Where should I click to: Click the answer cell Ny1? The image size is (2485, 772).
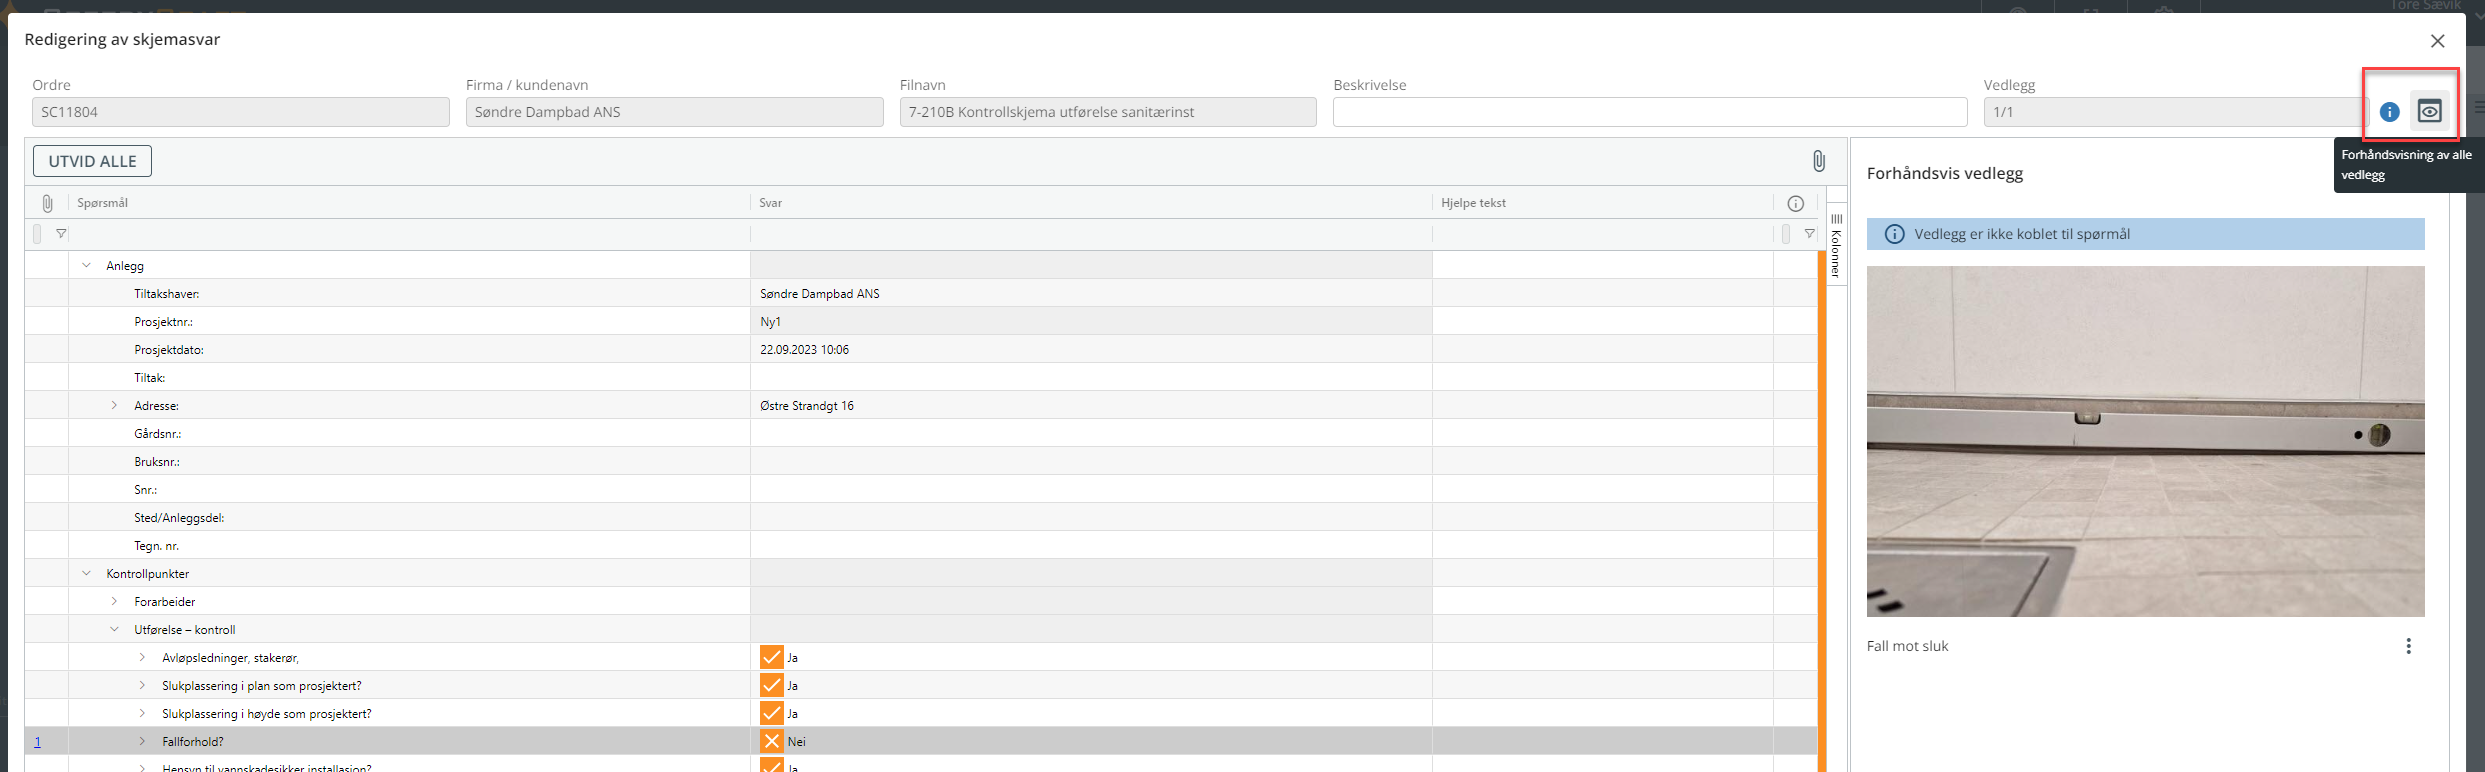[1091, 322]
